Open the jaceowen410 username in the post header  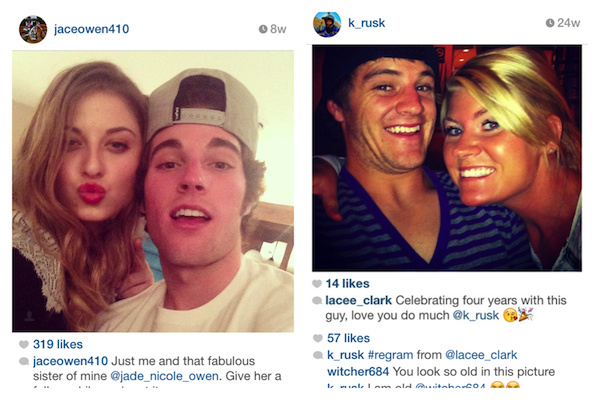point(91,29)
